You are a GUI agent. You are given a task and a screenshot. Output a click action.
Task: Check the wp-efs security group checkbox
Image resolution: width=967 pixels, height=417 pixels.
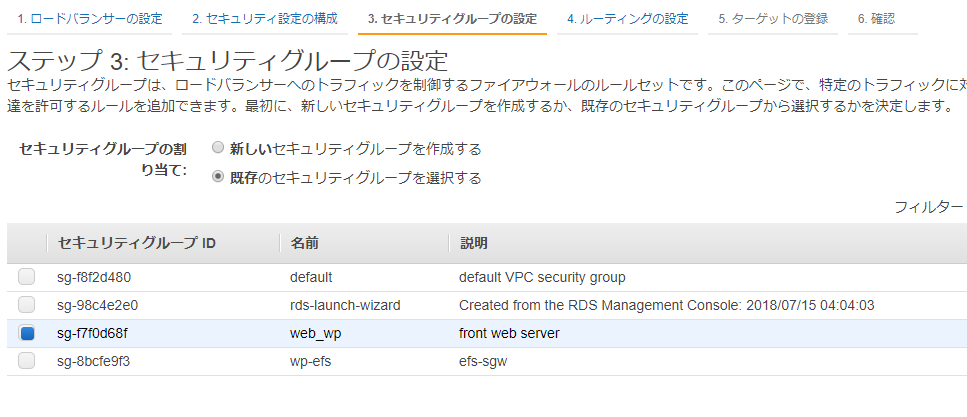pos(27,361)
